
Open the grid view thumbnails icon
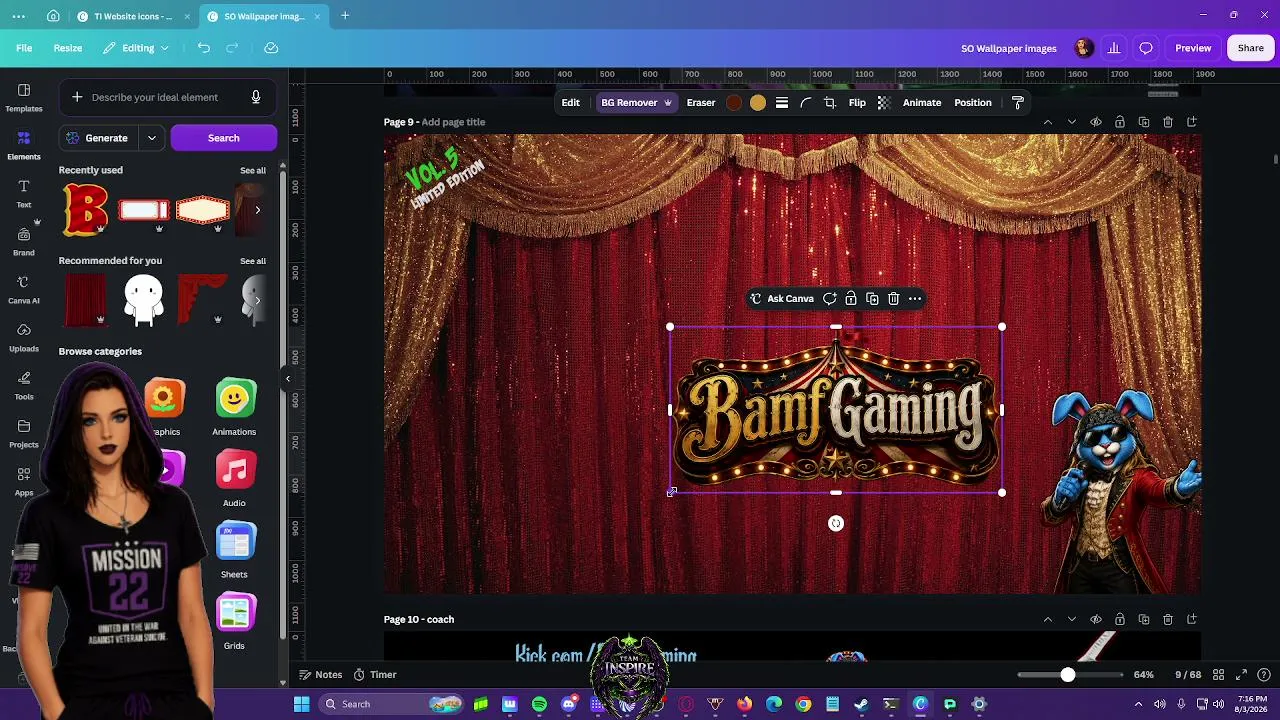pyautogui.click(x=1219, y=675)
